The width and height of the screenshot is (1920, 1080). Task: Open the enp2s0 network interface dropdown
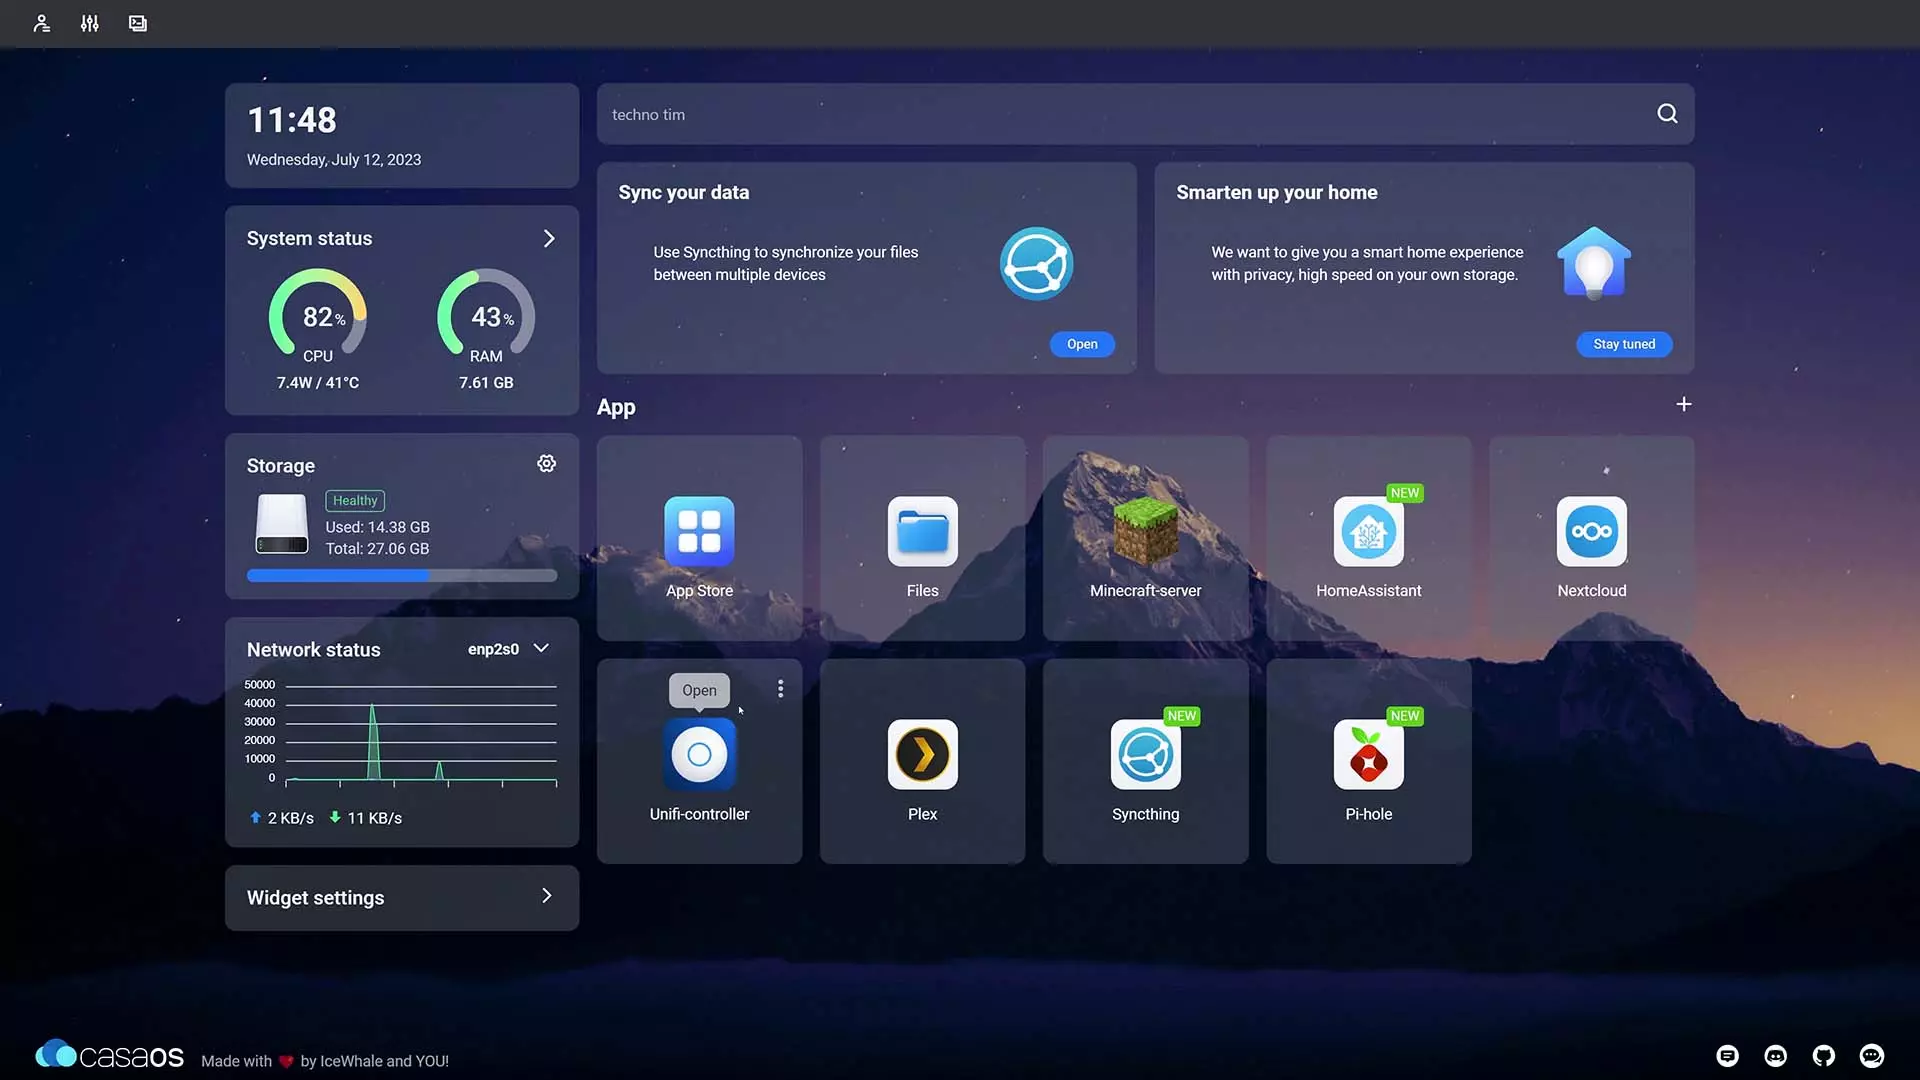(x=509, y=649)
